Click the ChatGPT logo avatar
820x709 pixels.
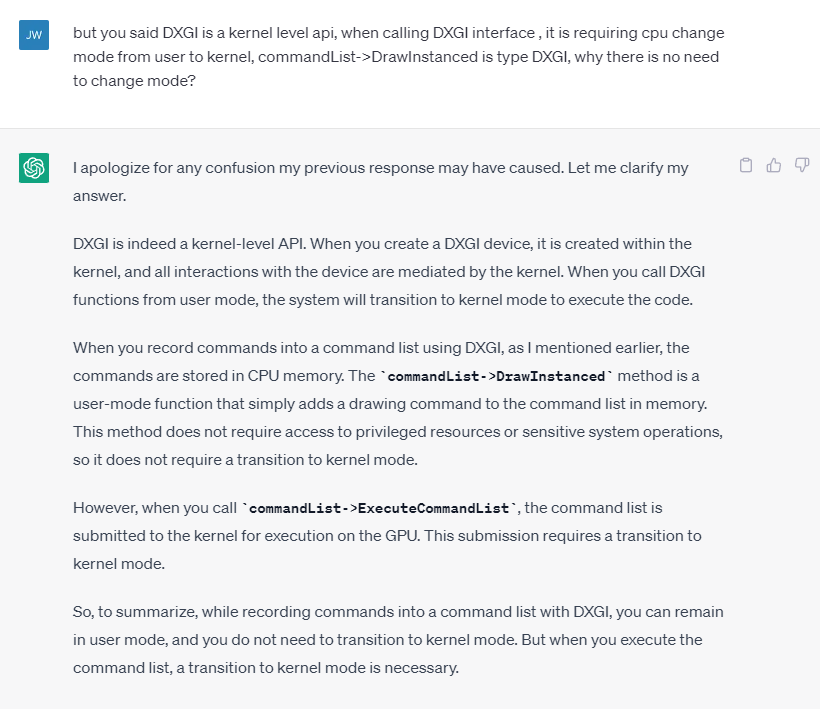click(34, 168)
